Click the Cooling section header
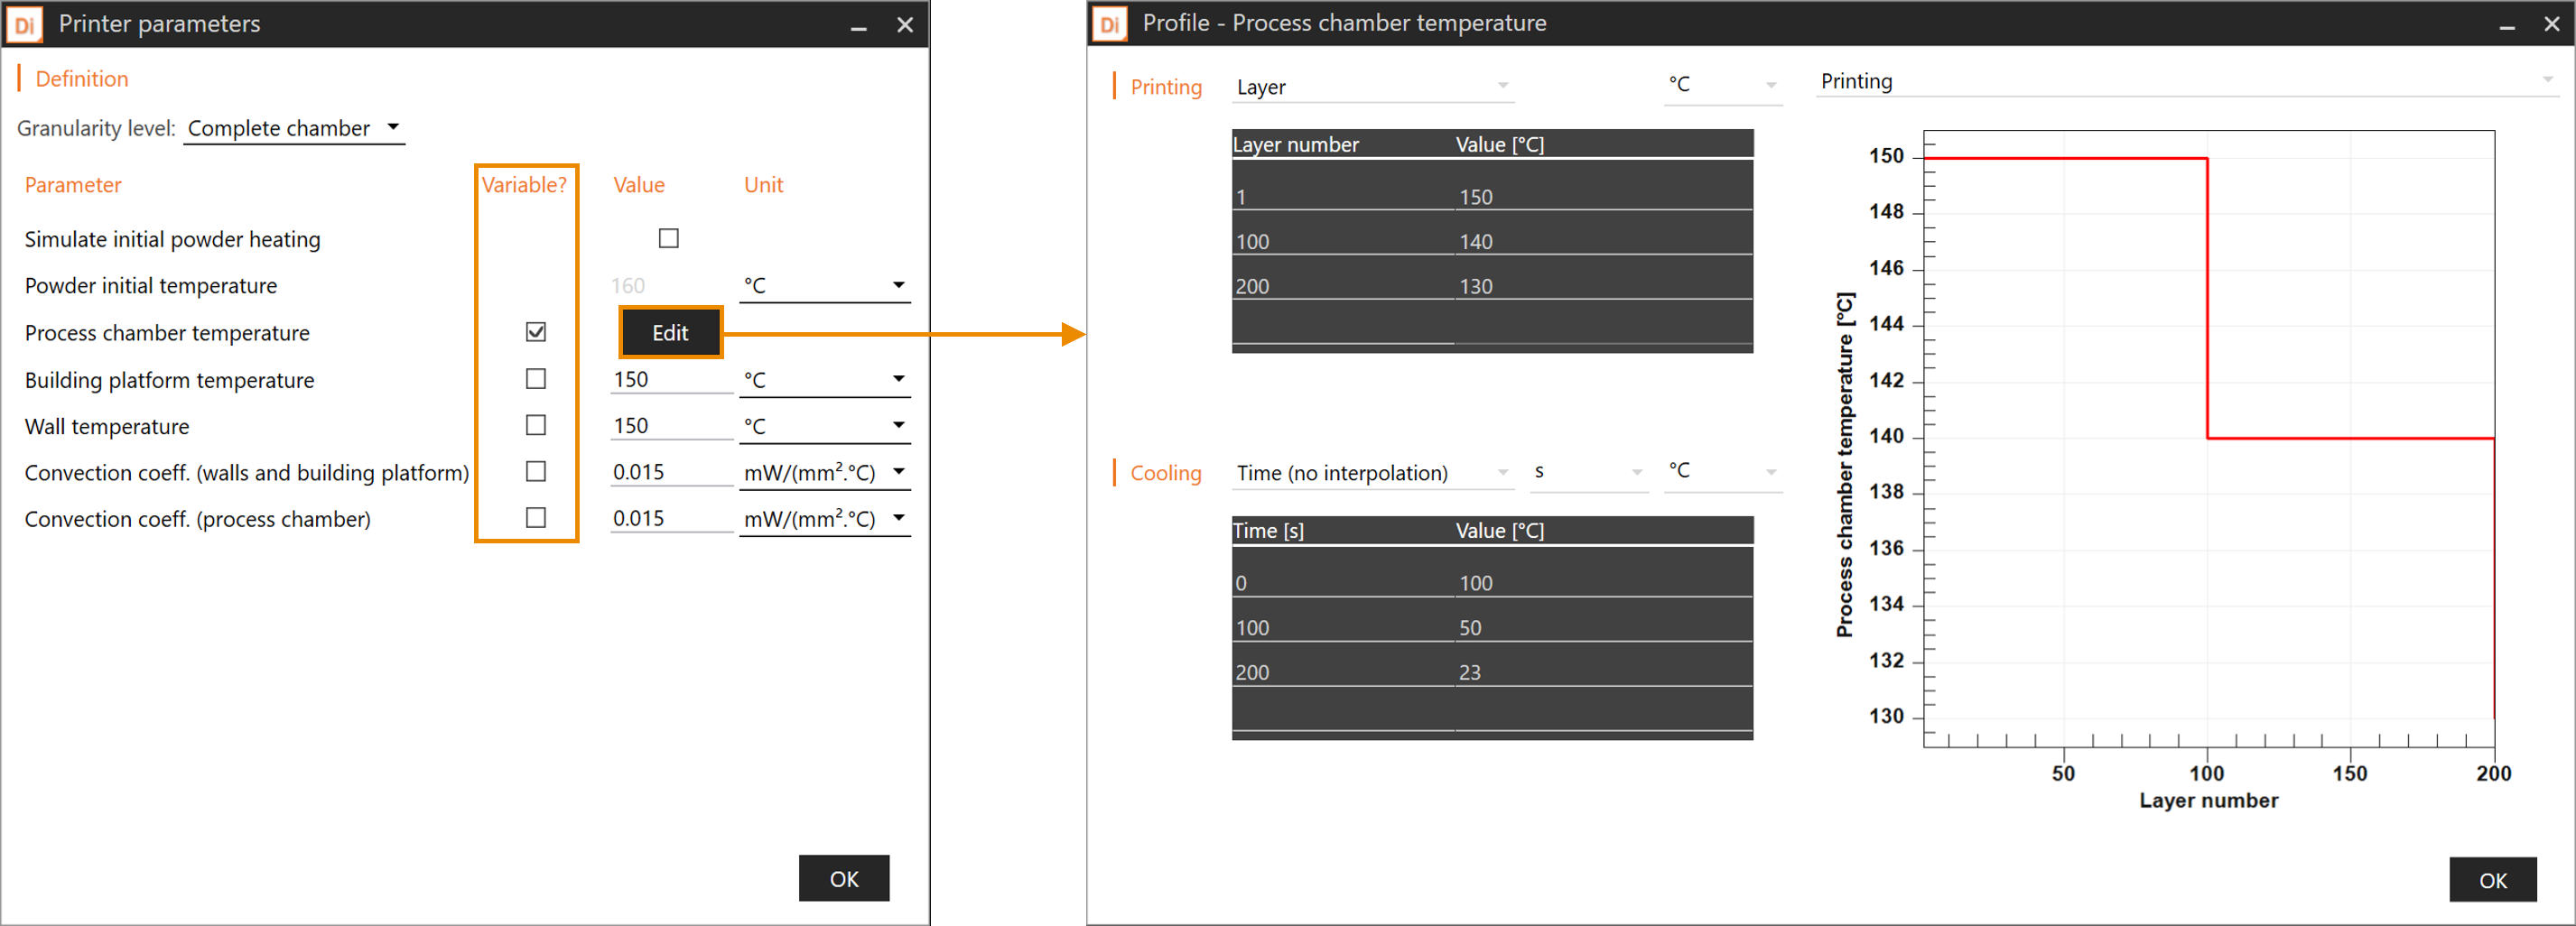Image resolution: width=2576 pixels, height=926 pixels. (1165, 472)
